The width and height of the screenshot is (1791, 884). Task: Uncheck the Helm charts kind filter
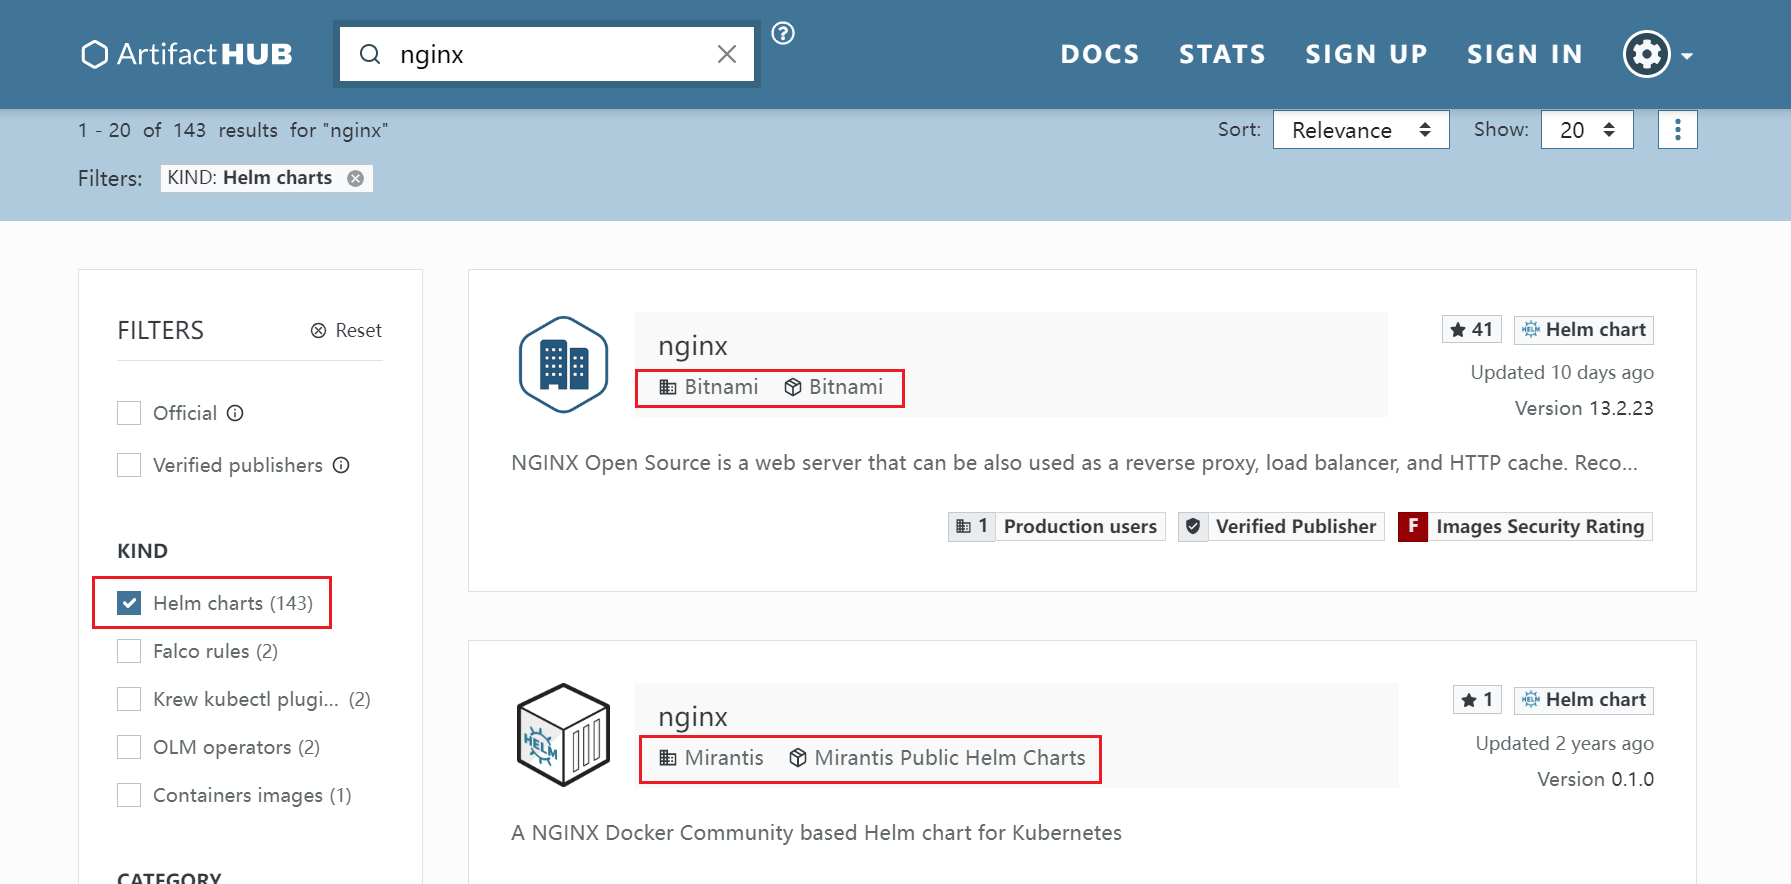[x=129, y=603]
